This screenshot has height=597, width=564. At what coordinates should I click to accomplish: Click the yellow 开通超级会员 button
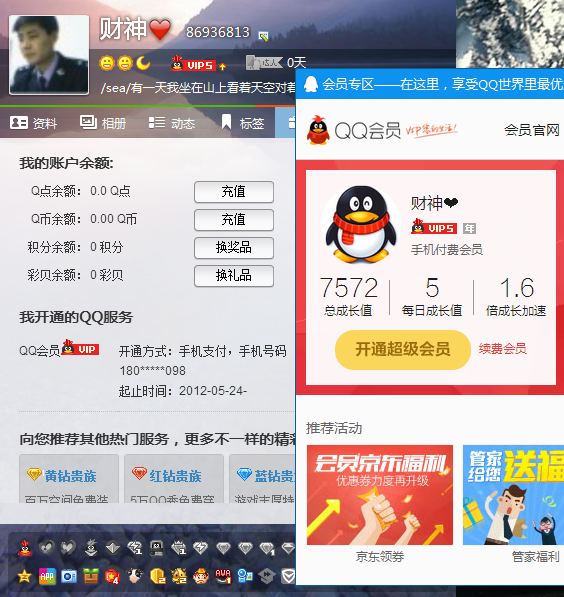pyautogui.click(x=403, y=350)
